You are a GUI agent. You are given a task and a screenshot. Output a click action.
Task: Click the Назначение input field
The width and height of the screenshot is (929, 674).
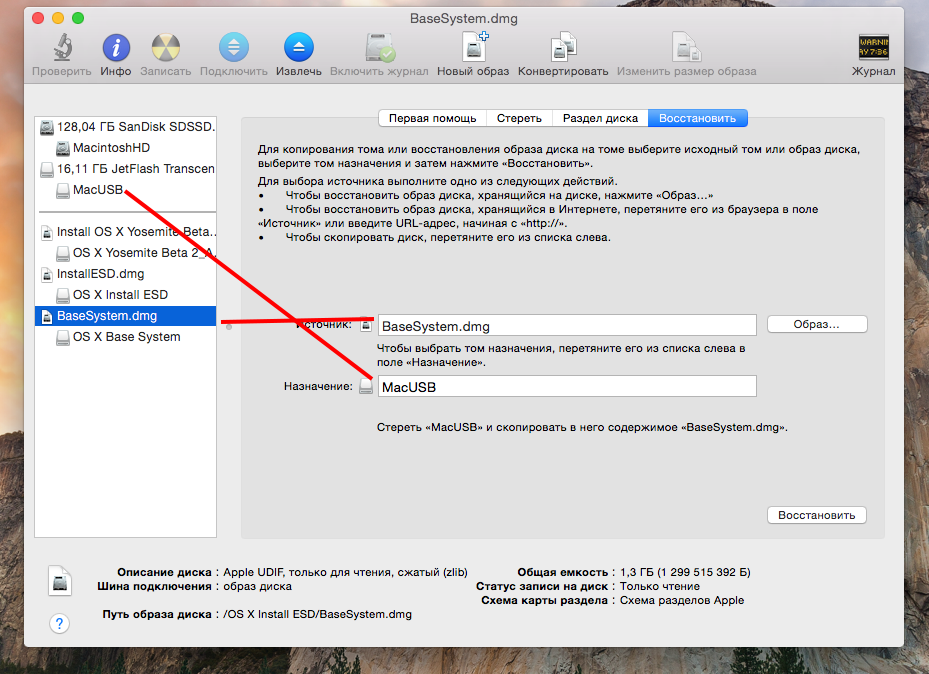[567, 387]
